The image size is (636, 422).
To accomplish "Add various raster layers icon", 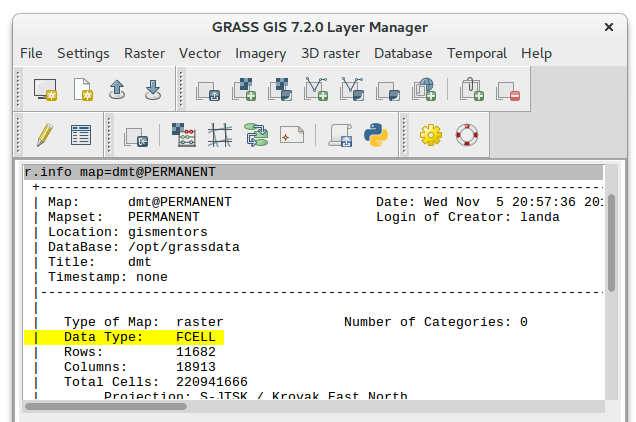I will coord(280,90).
